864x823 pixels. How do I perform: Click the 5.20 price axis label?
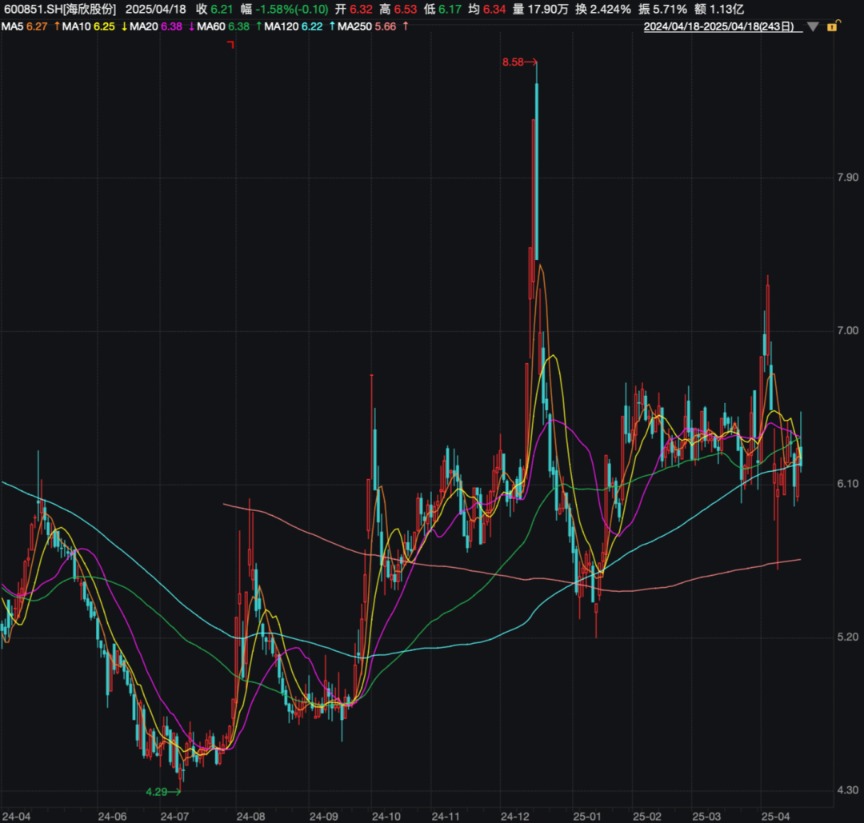pos(846,637)
